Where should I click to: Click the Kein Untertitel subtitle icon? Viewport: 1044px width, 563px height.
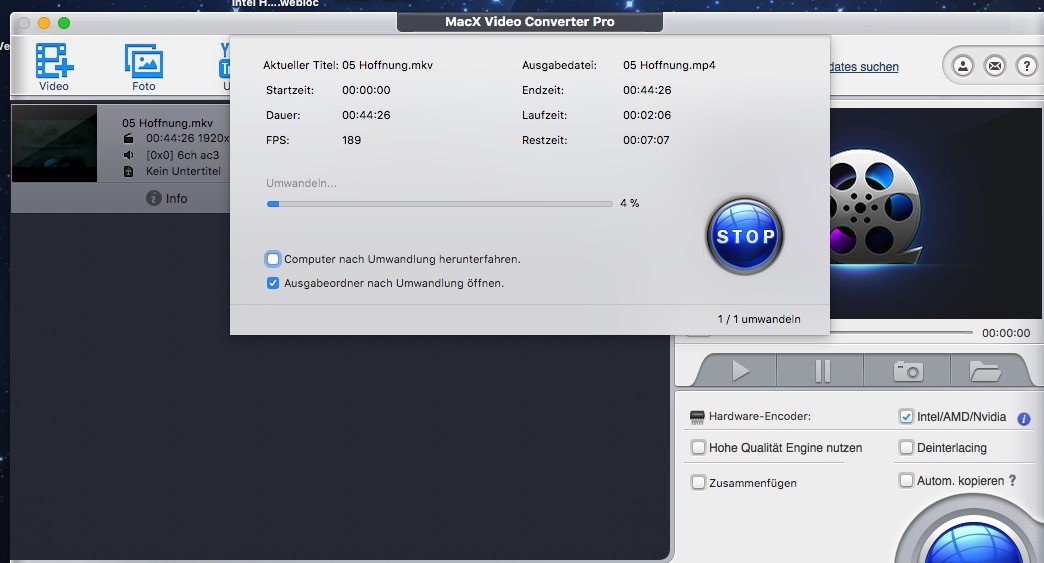129,171
